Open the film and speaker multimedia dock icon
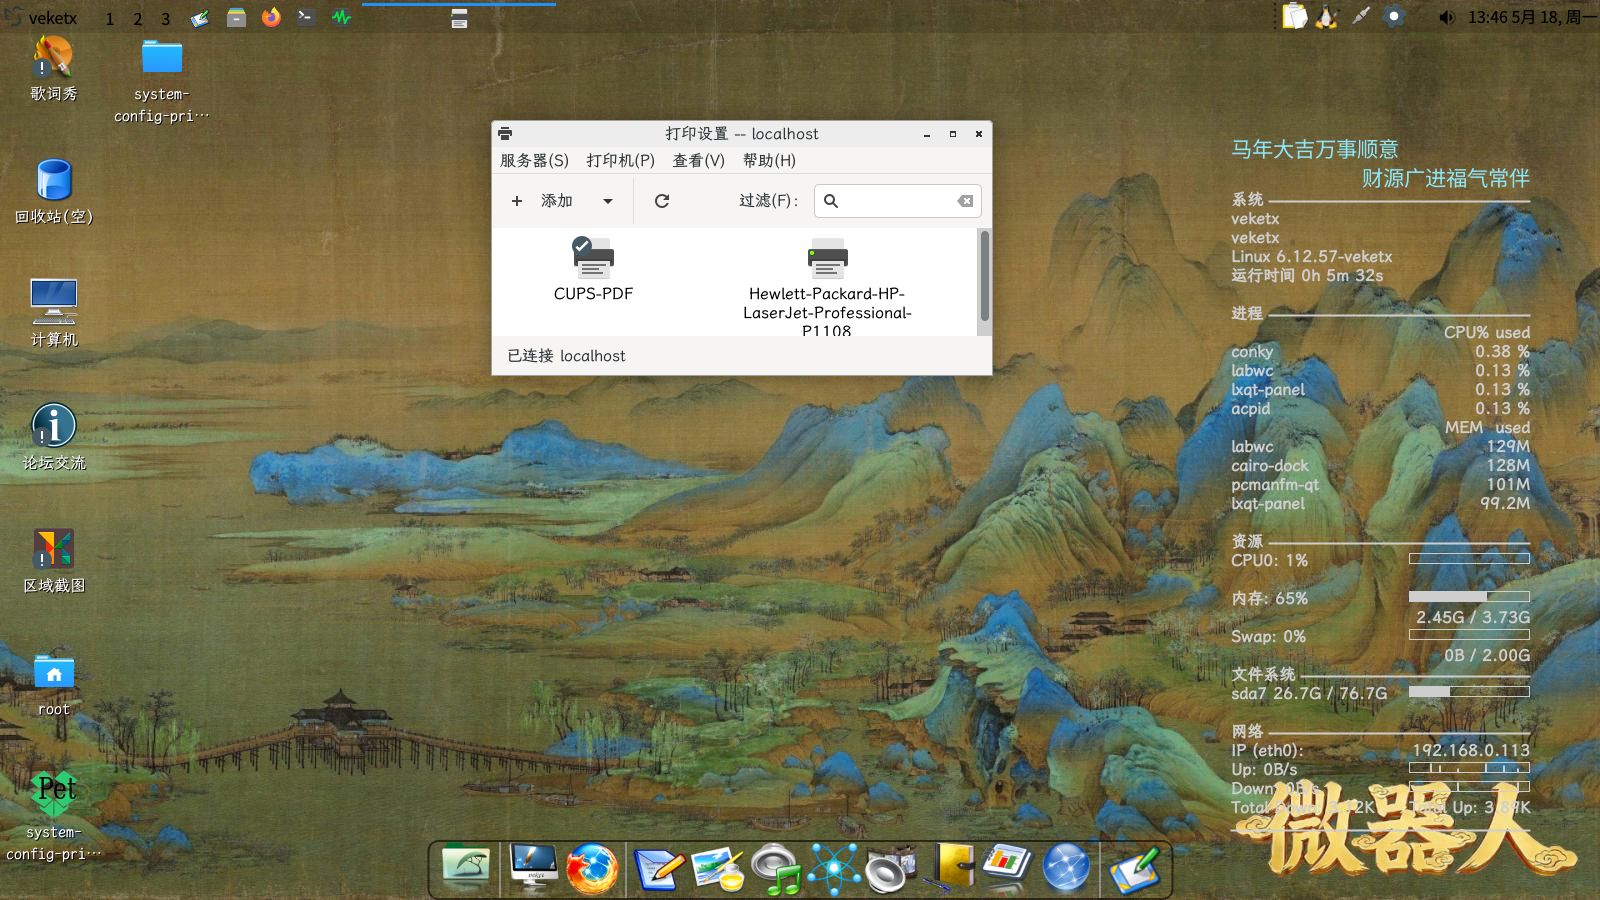Screen dimensions: 1600x900 pos(891,868)
